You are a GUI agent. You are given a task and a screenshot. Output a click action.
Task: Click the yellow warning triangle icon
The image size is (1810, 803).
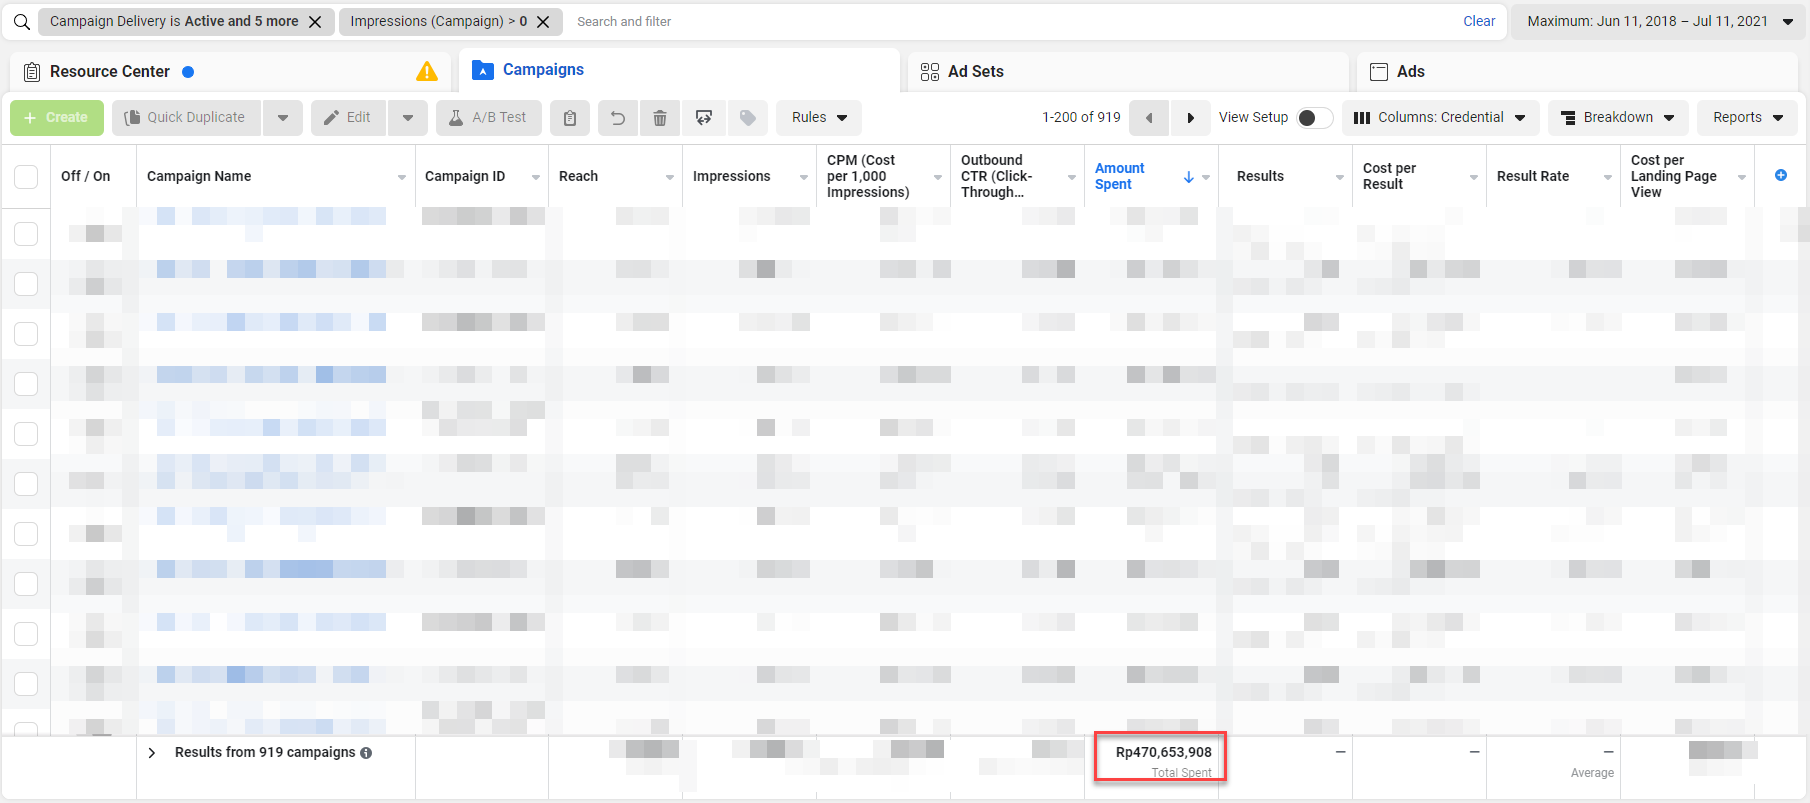click(x=427, y=72)
